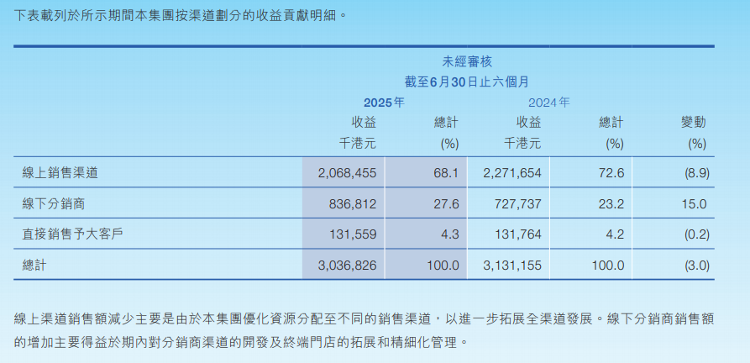Image resolution: width=750 pixels, height=363 pixels.
Task: Select the value 2,068,455
Action: 347,173
